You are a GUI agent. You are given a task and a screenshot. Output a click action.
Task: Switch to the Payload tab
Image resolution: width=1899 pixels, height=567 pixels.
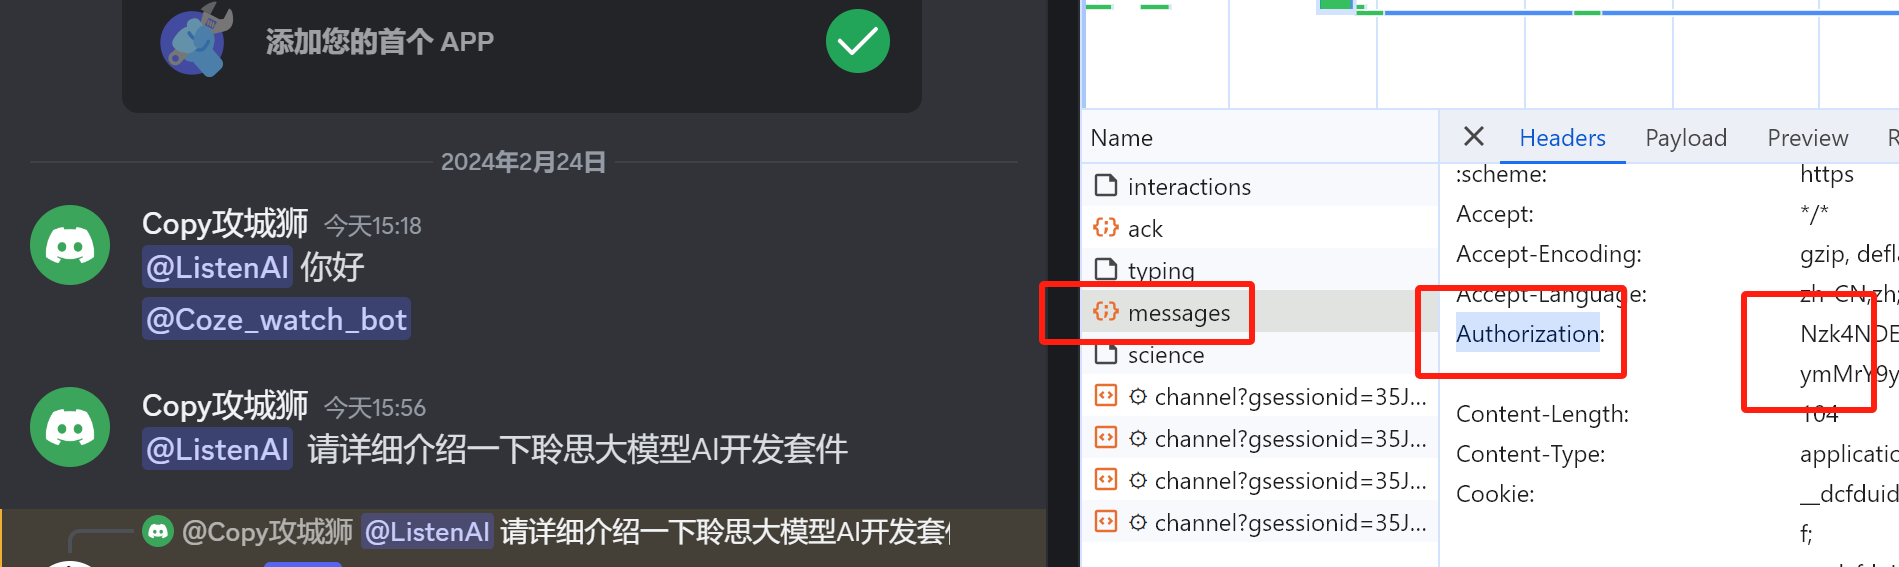click(1686, 138)
